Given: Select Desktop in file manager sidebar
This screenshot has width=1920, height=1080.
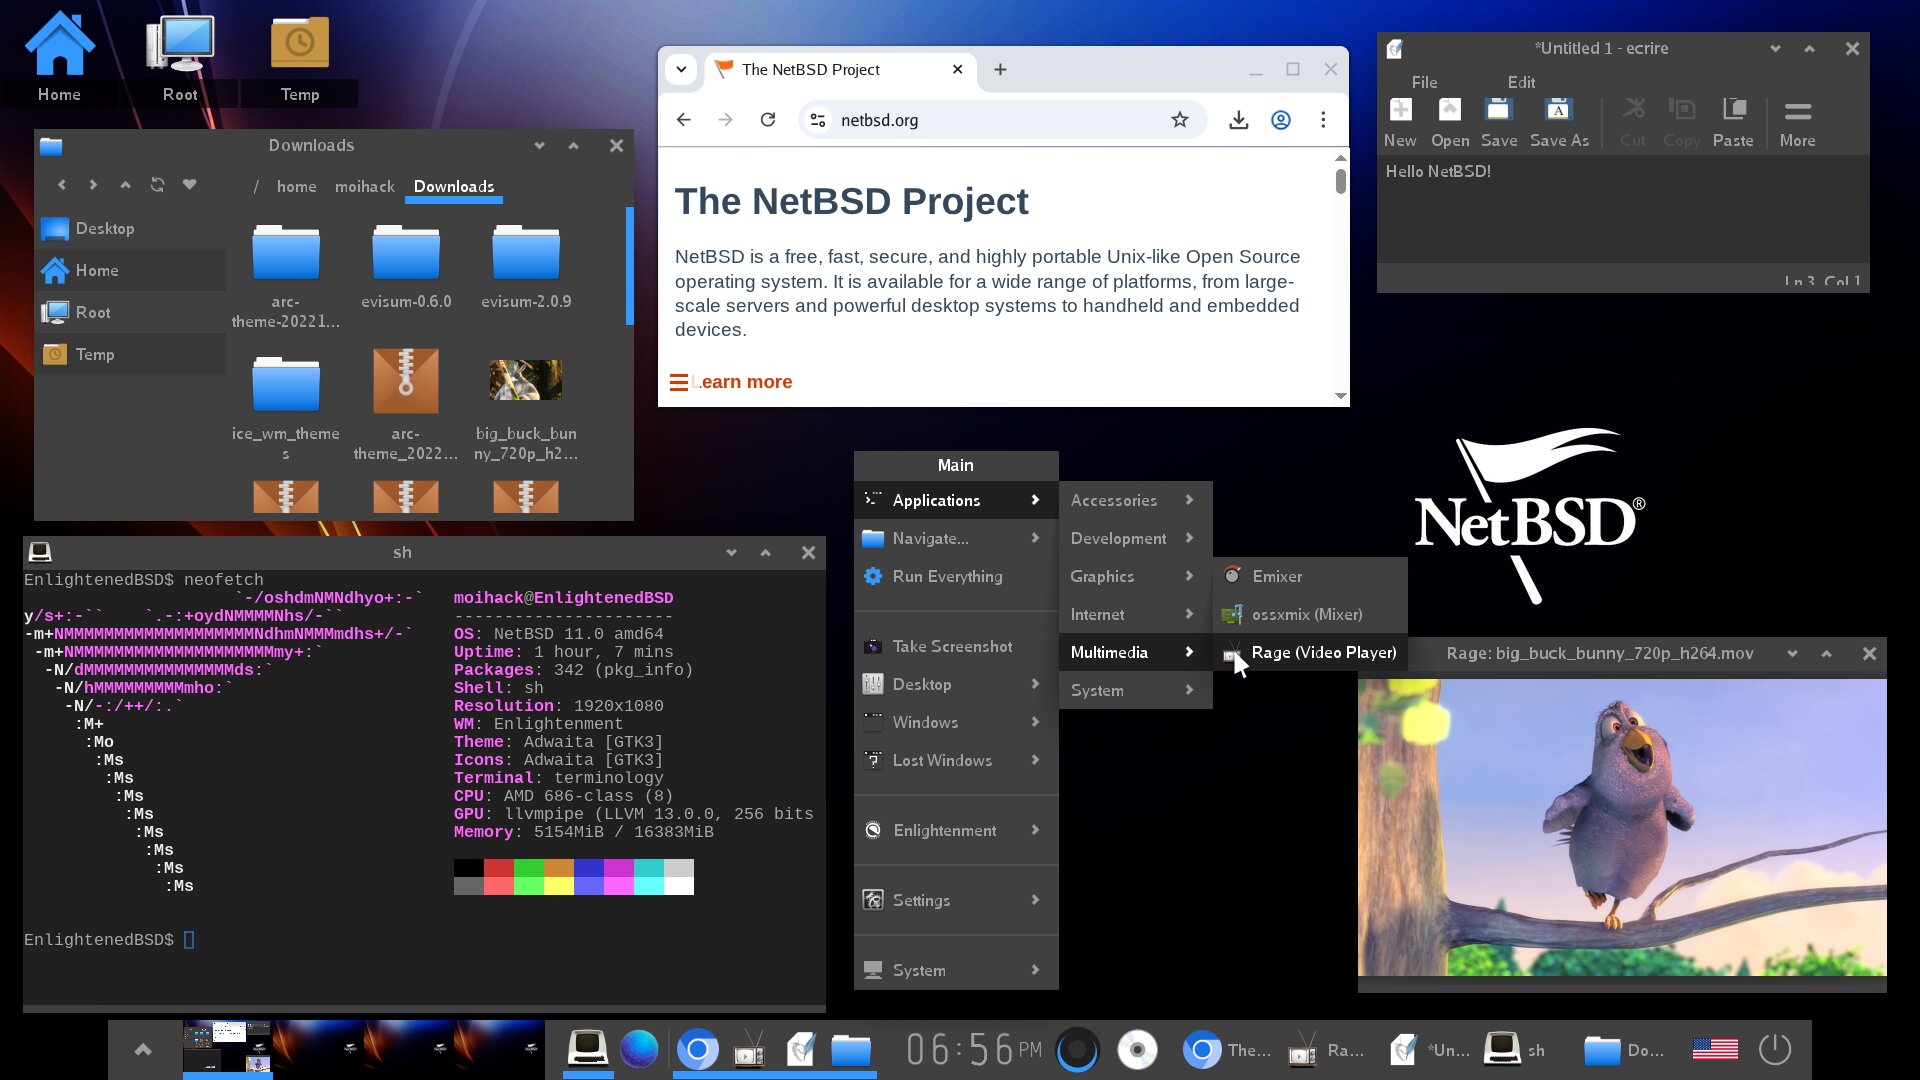Looking at the screenshot, I should 130,228.
